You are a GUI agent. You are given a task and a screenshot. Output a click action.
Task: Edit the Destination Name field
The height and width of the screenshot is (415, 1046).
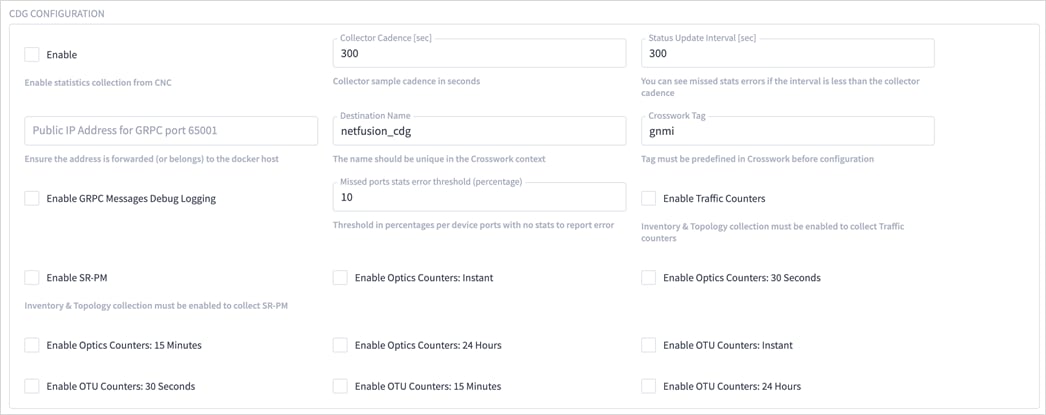[478, 131]
